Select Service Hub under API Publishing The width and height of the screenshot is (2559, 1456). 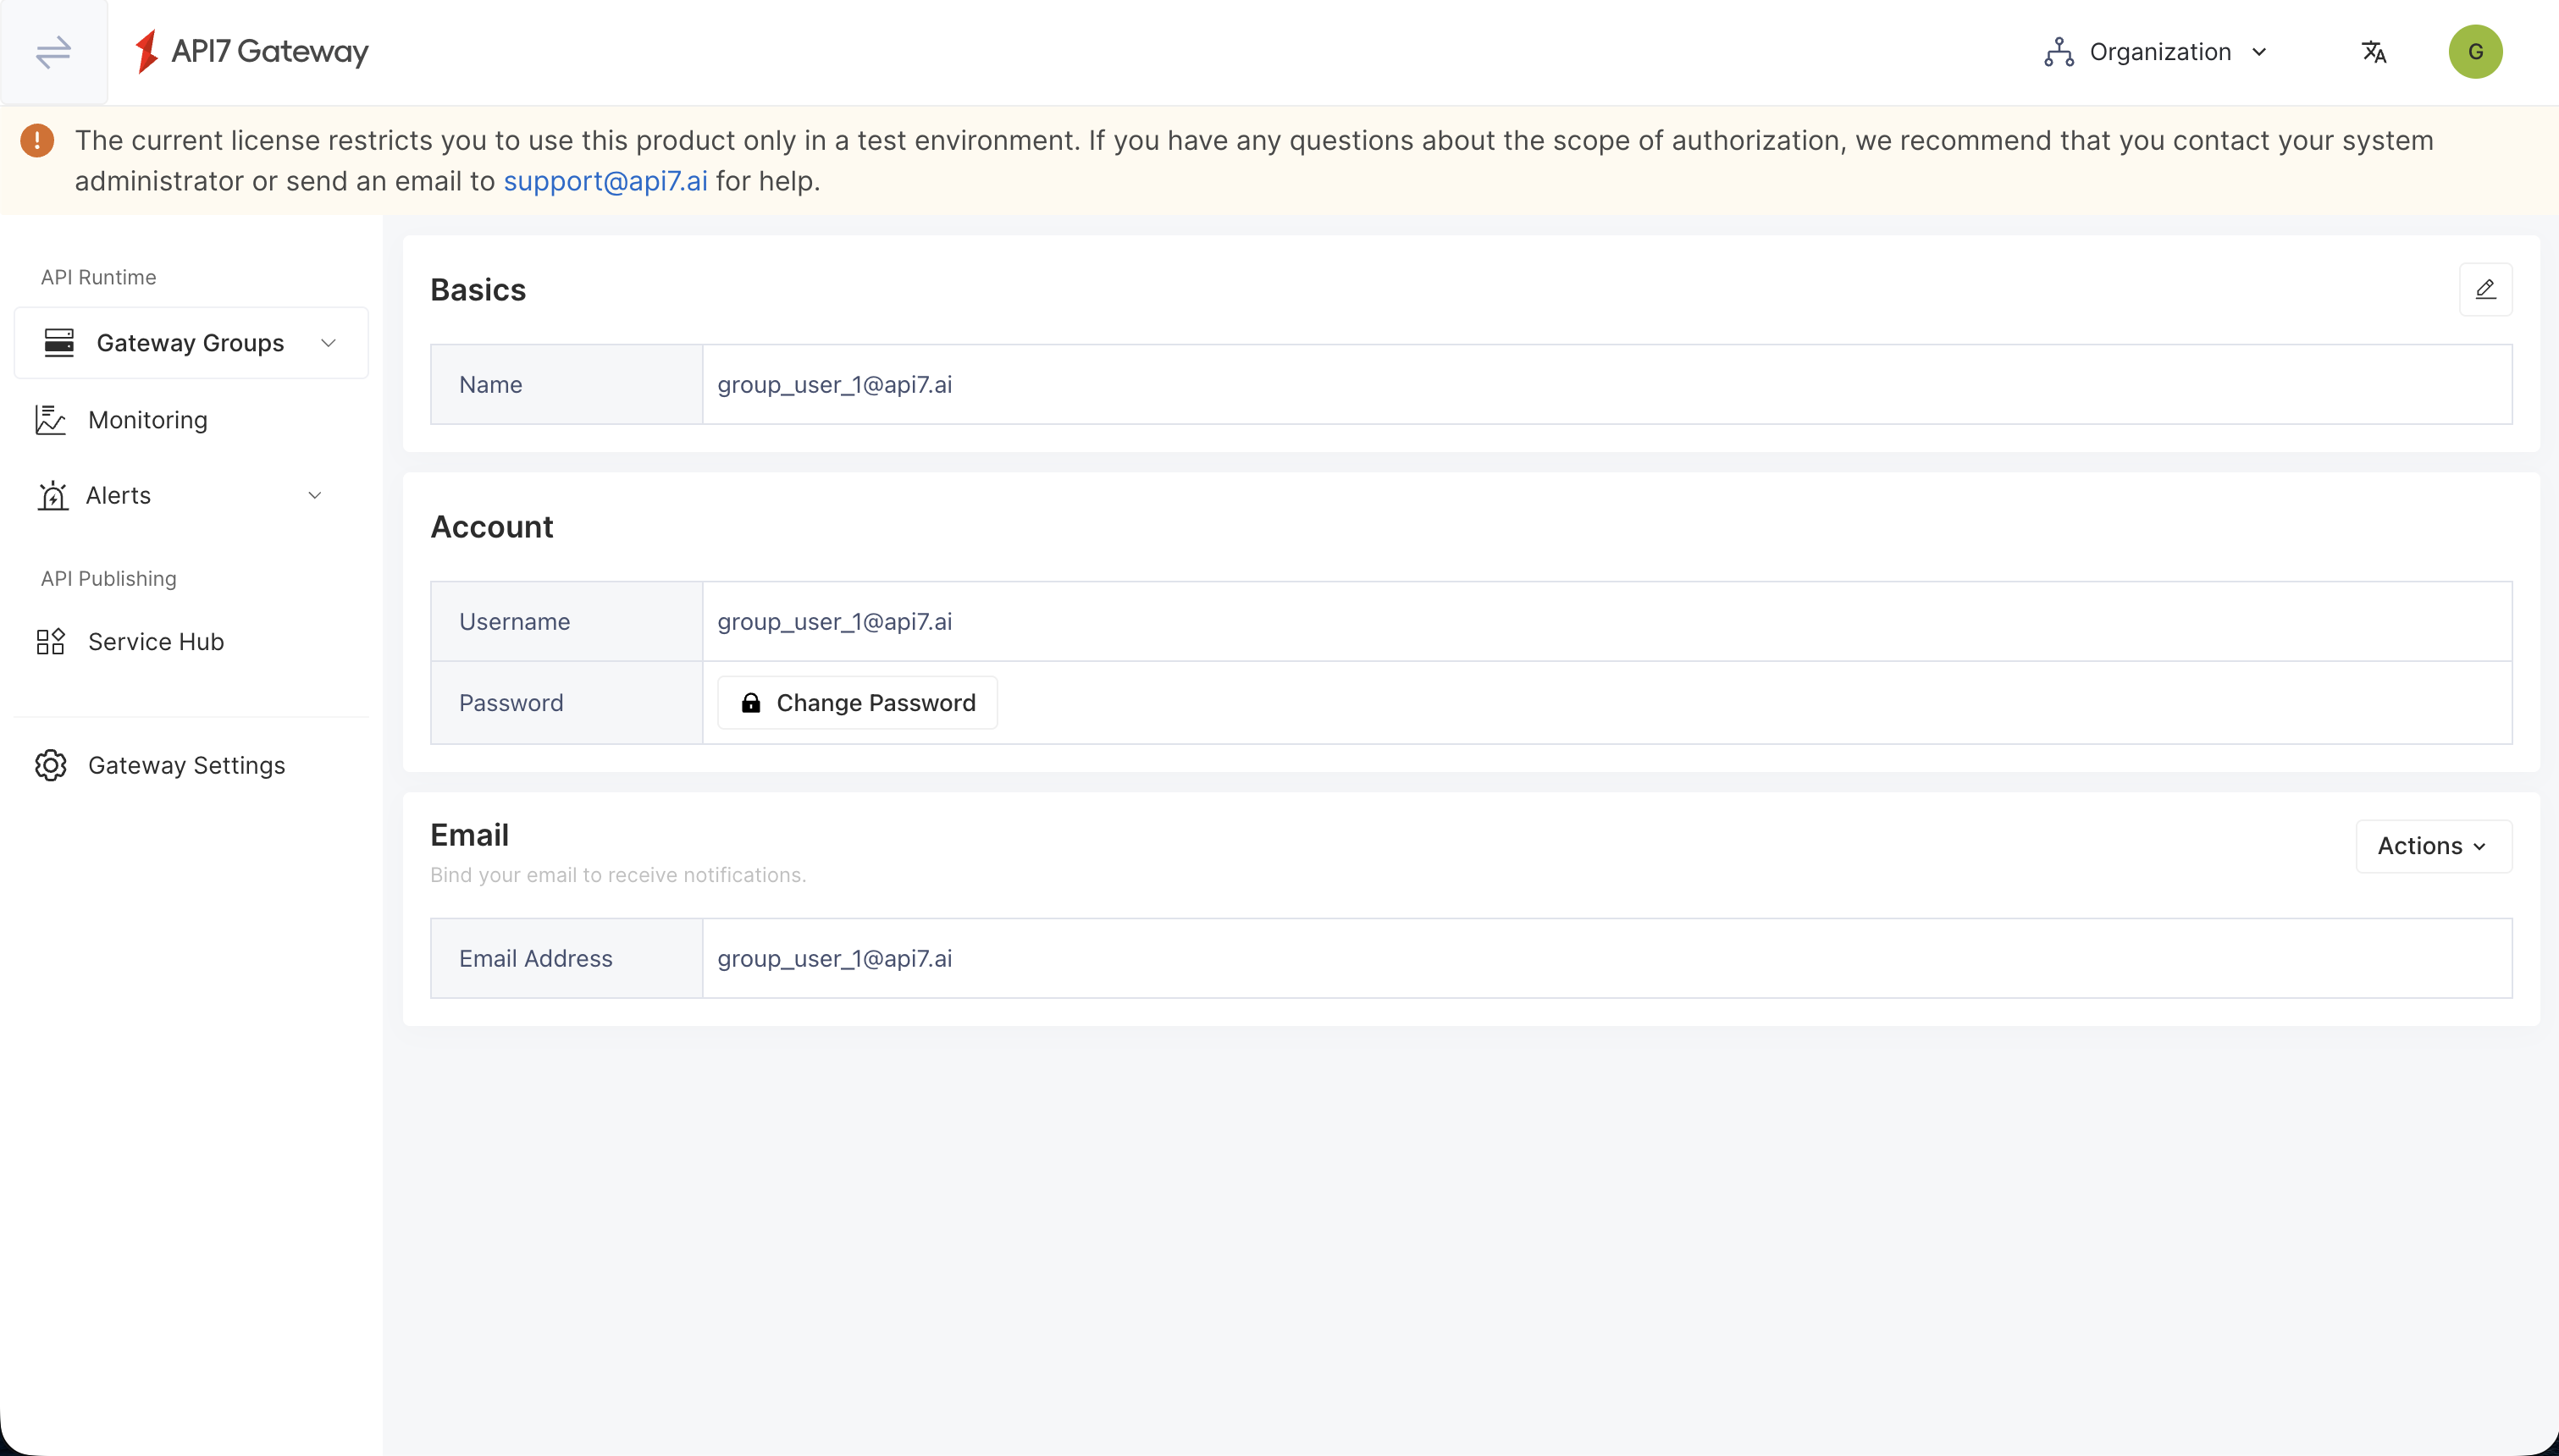point(155,641)
